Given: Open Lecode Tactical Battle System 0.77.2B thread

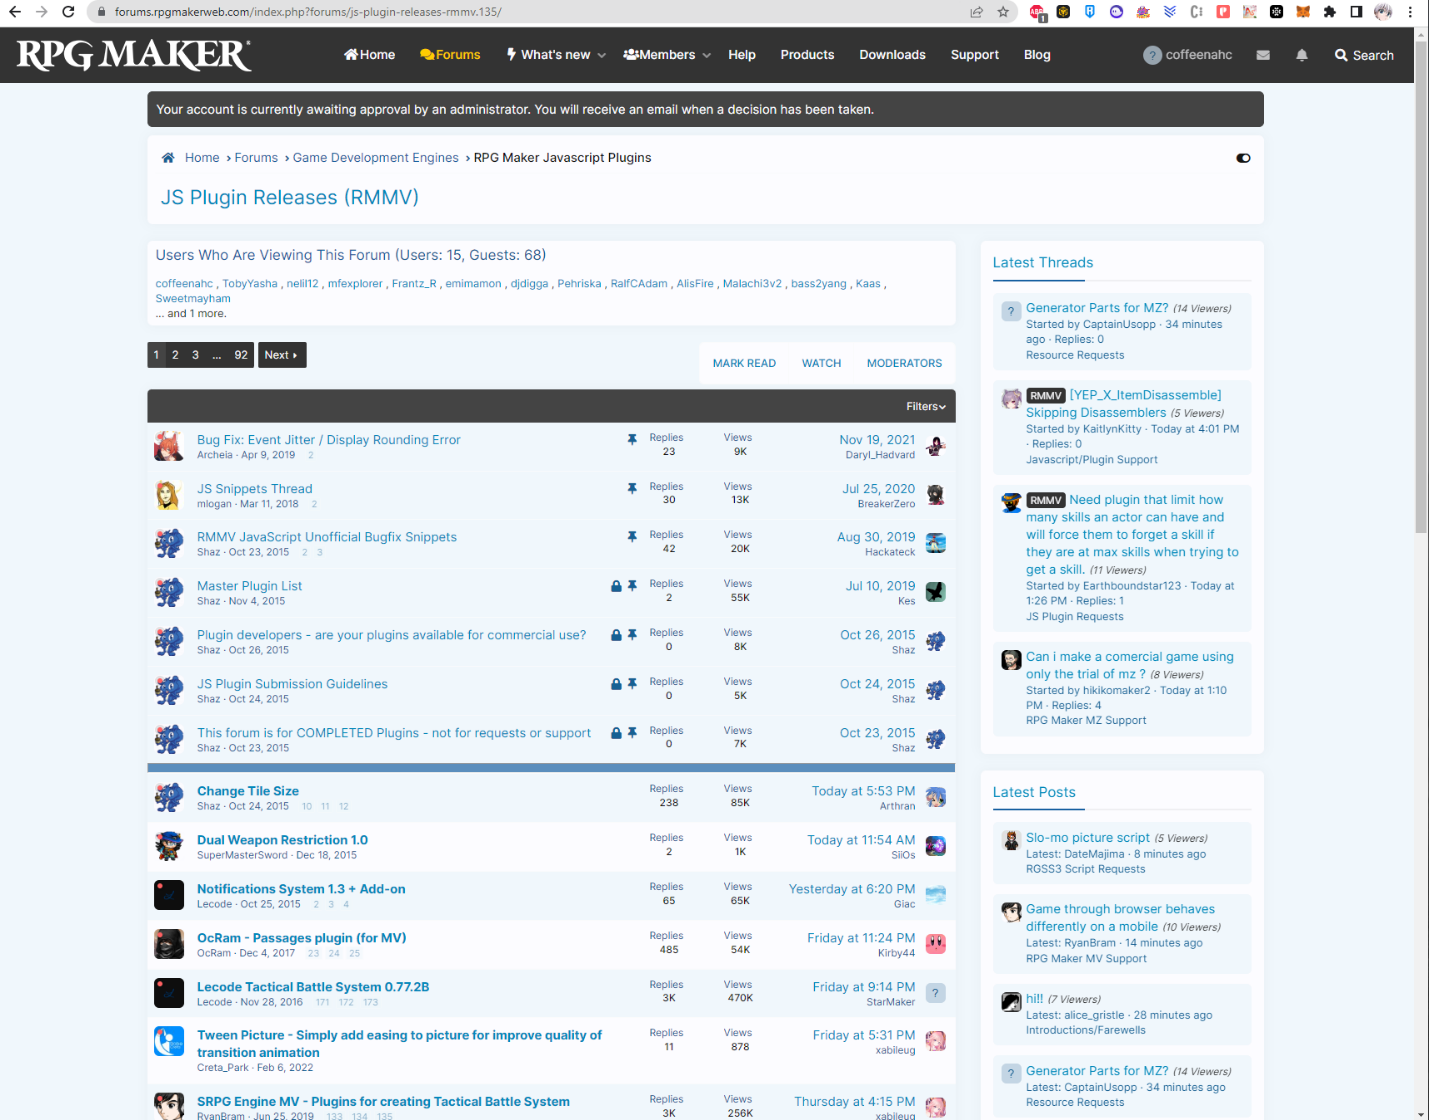Looking at the screenshot, I should [x=313, y=987].
